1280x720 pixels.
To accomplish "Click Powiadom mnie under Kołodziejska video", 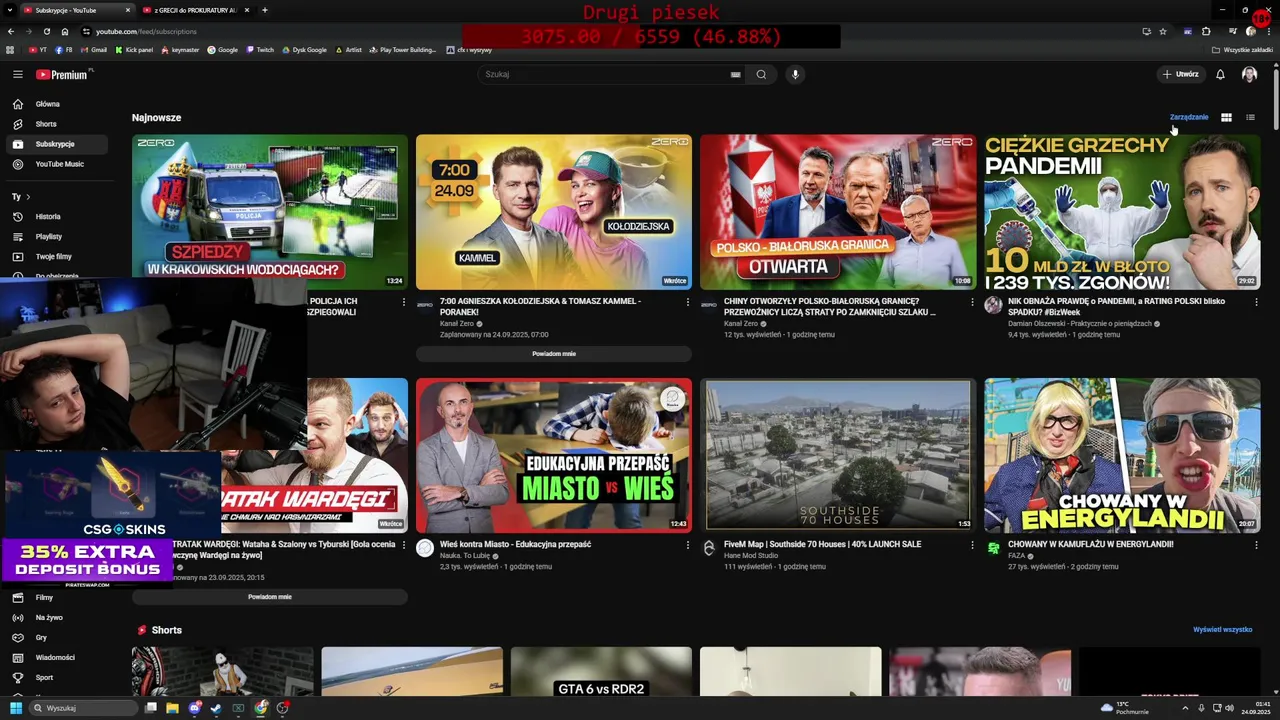I will coord(554,354).
